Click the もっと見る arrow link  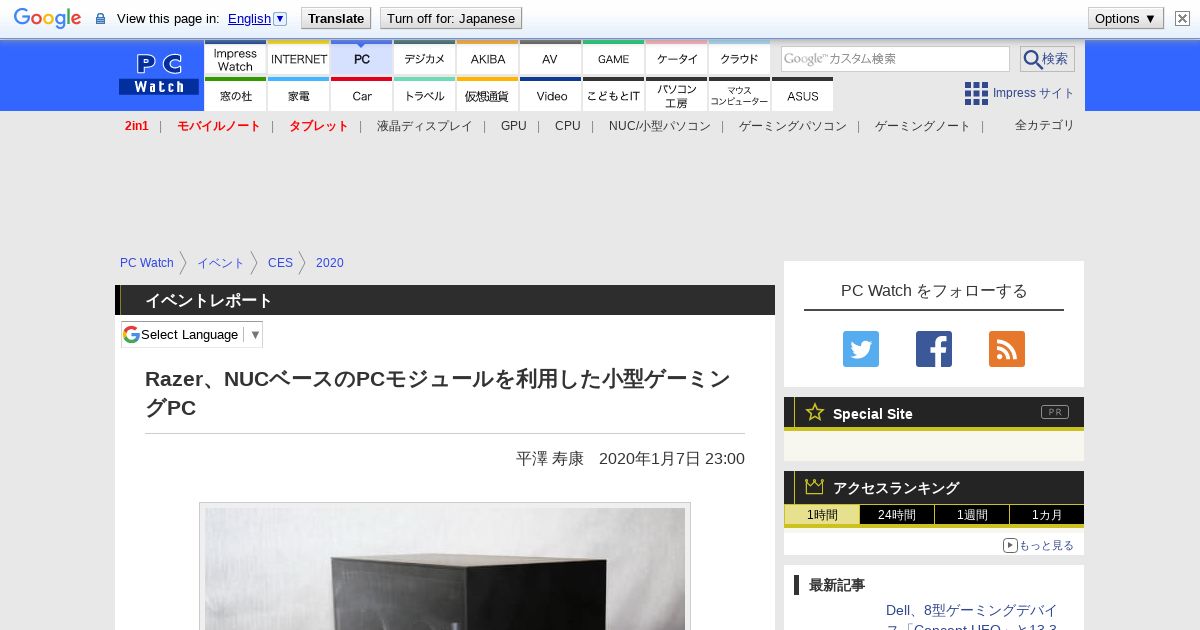pos(1038,545)
